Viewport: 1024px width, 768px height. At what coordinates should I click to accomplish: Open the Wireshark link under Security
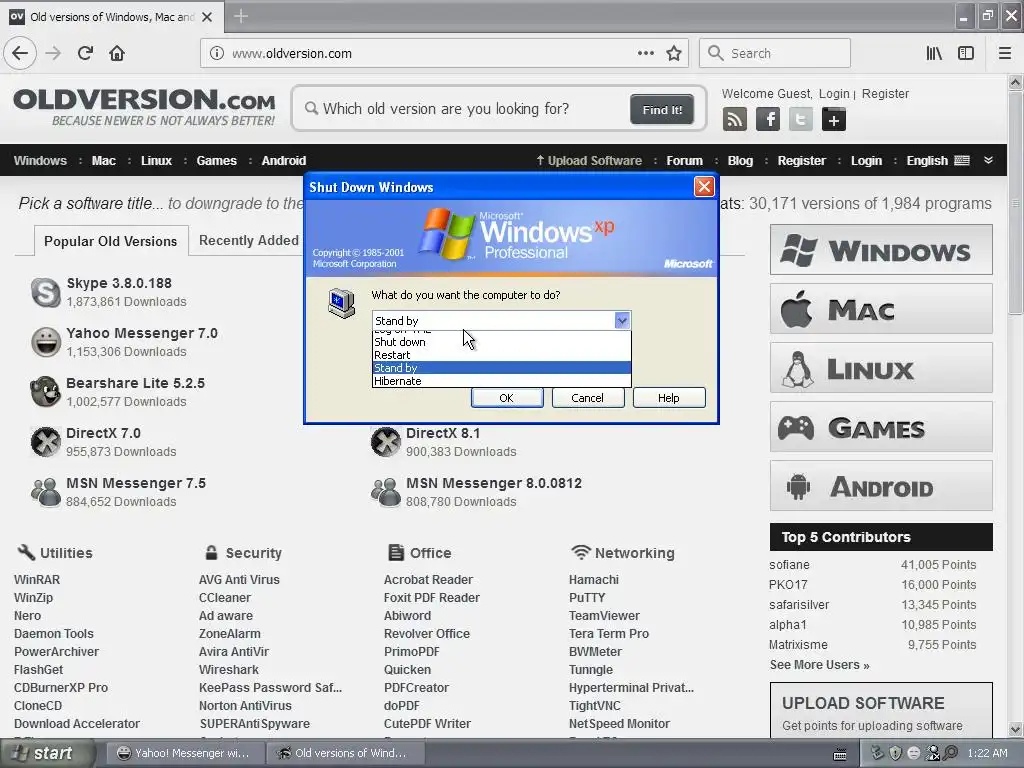click(x=229, y=669)
